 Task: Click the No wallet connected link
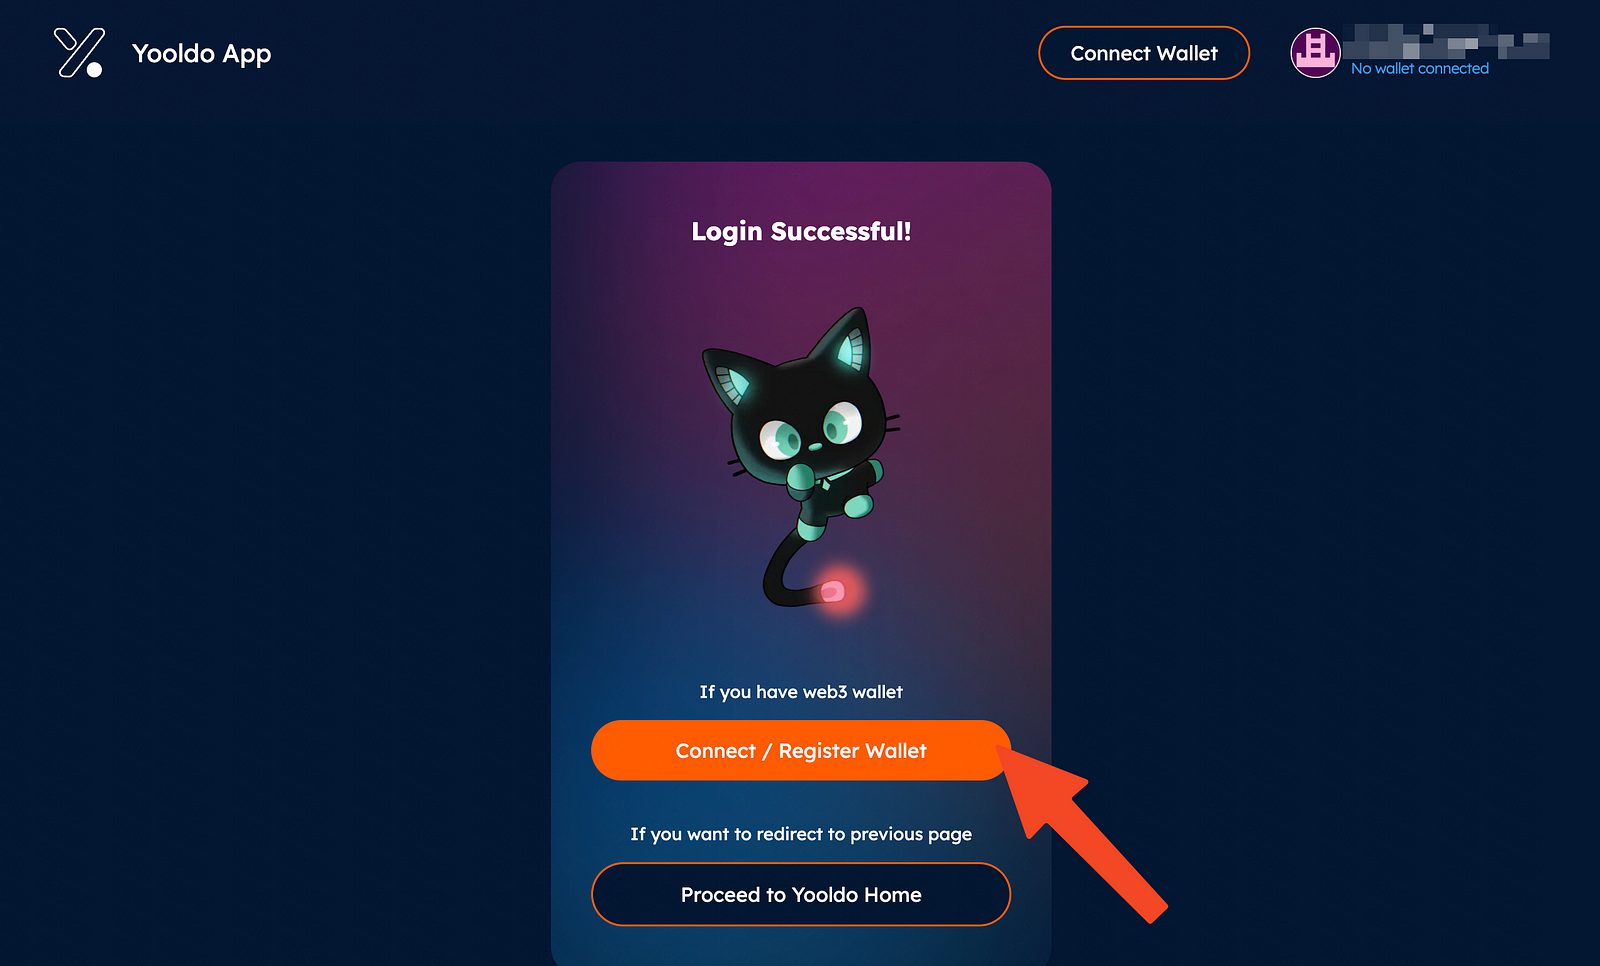coord(1419,68)
